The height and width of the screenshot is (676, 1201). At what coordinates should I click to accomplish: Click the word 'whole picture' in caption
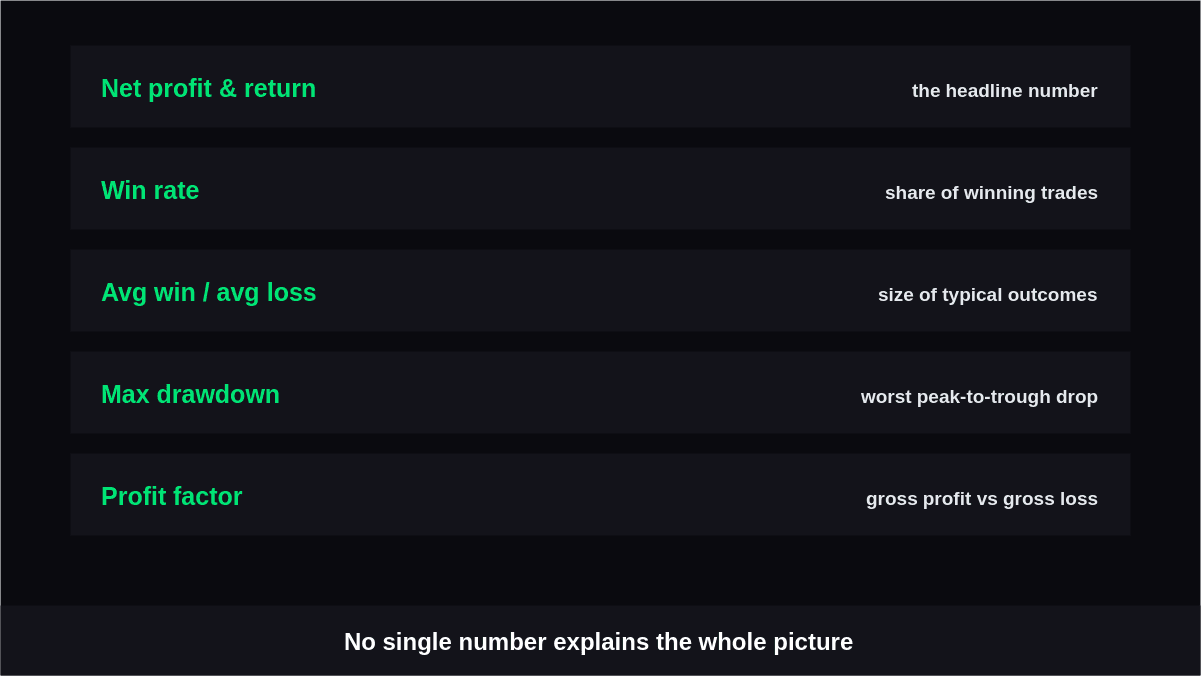point(775,642)
